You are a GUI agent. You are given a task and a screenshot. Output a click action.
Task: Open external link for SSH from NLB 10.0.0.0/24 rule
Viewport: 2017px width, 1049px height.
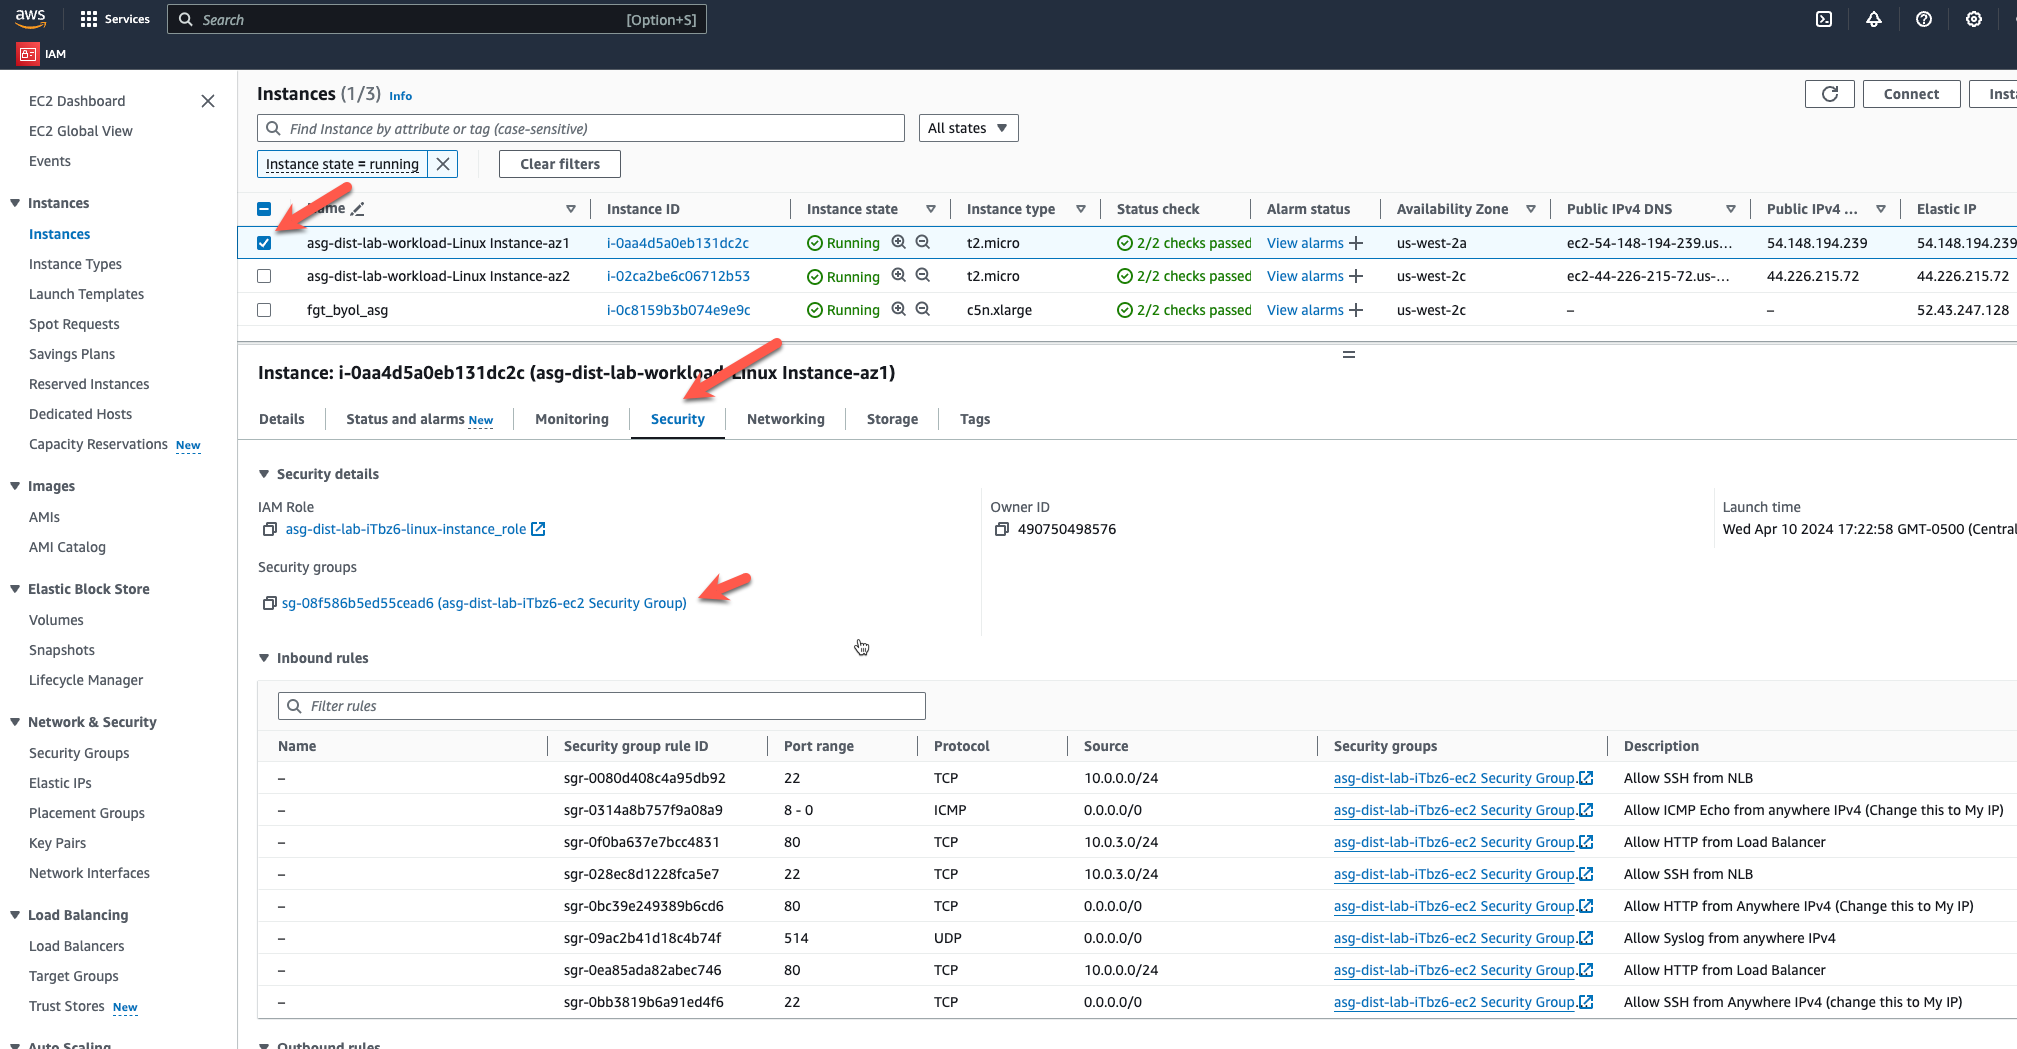click(1586, 778)
